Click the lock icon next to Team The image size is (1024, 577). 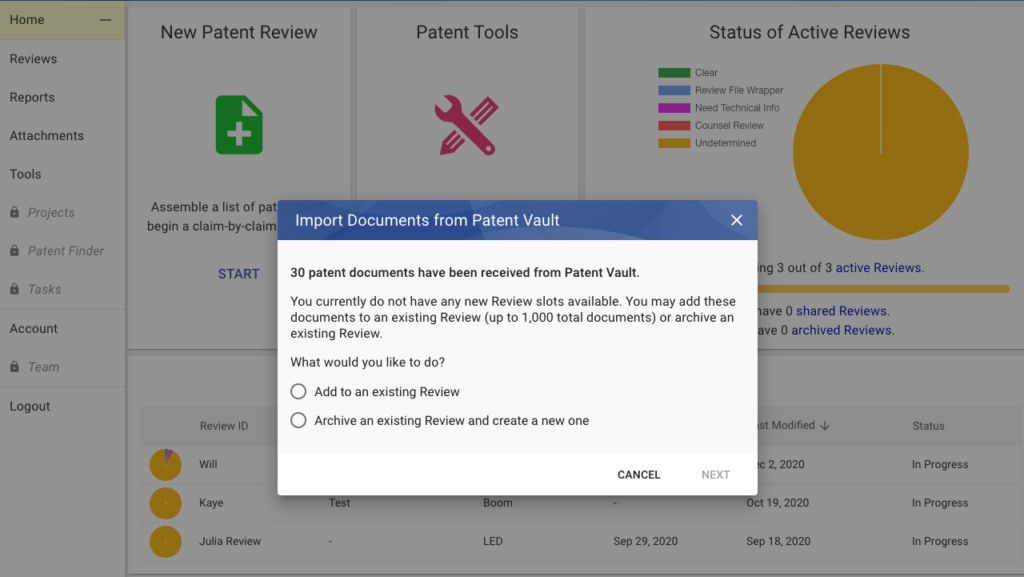coord(14,367)
